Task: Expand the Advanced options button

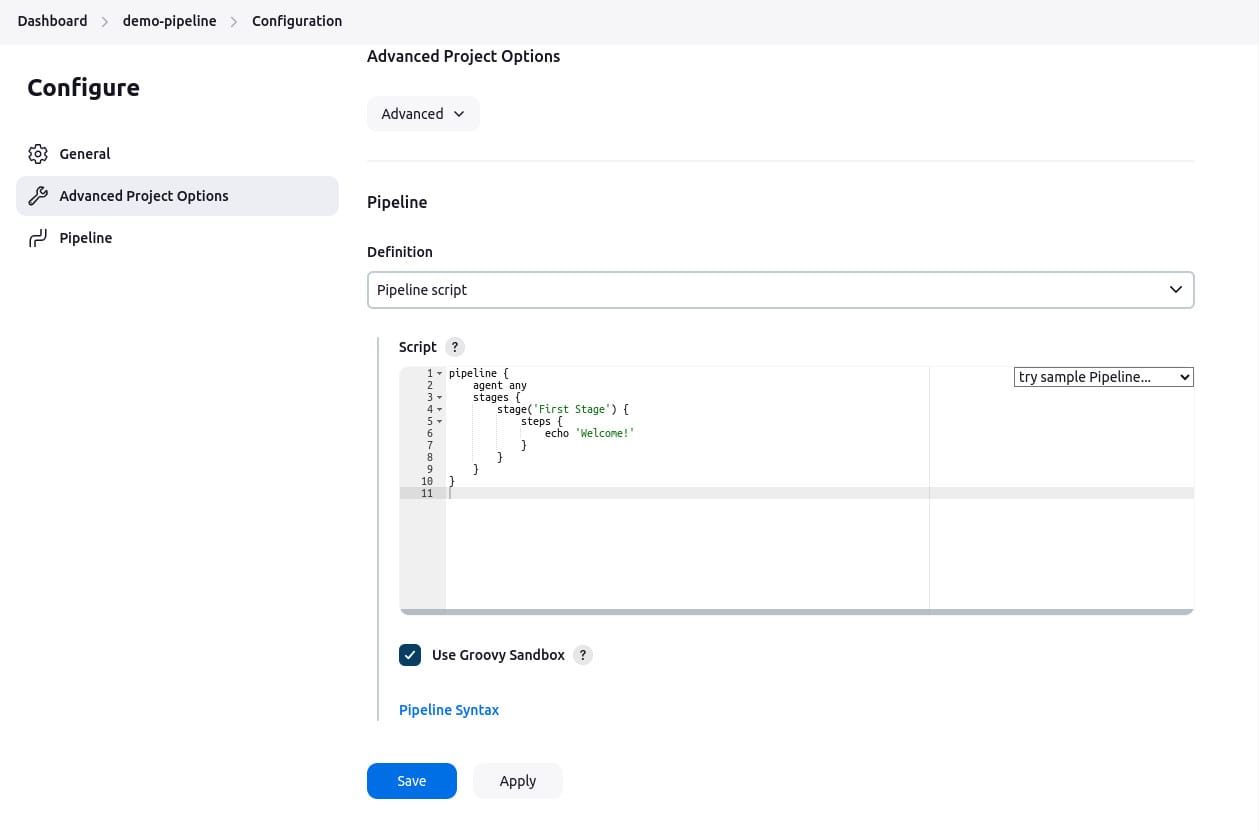Action: [x=423, y=114]
